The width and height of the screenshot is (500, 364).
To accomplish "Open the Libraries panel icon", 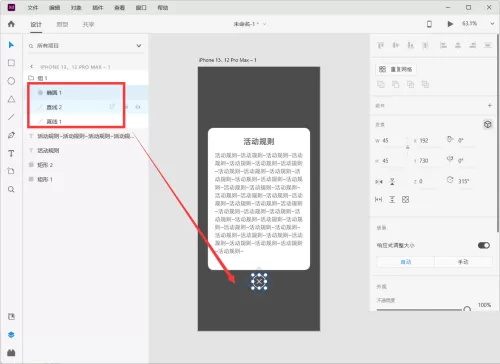I will tap(11, 317).
